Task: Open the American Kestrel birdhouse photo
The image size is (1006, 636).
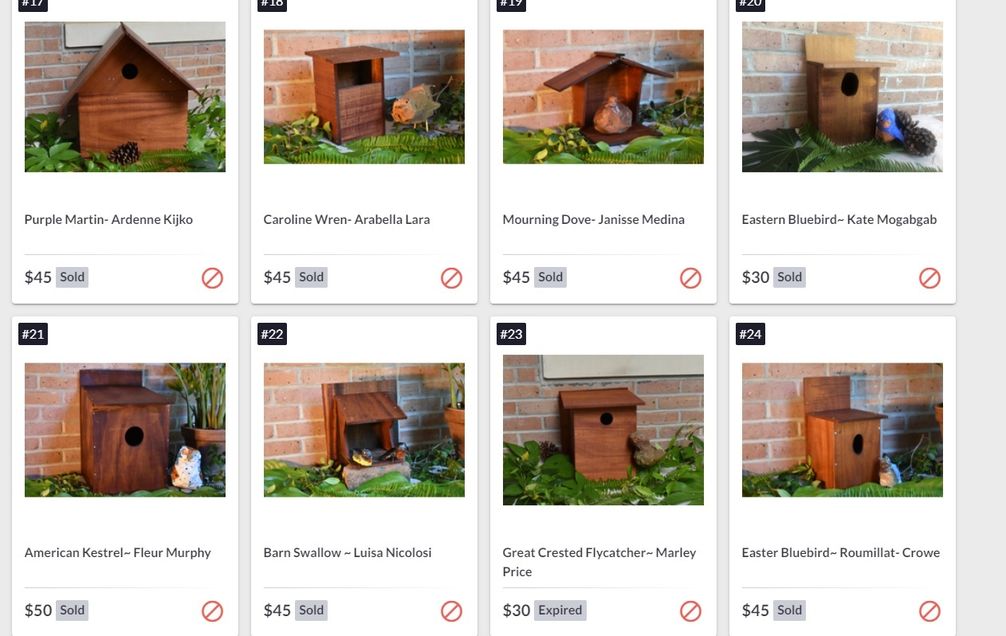Action: coord(125,430)
